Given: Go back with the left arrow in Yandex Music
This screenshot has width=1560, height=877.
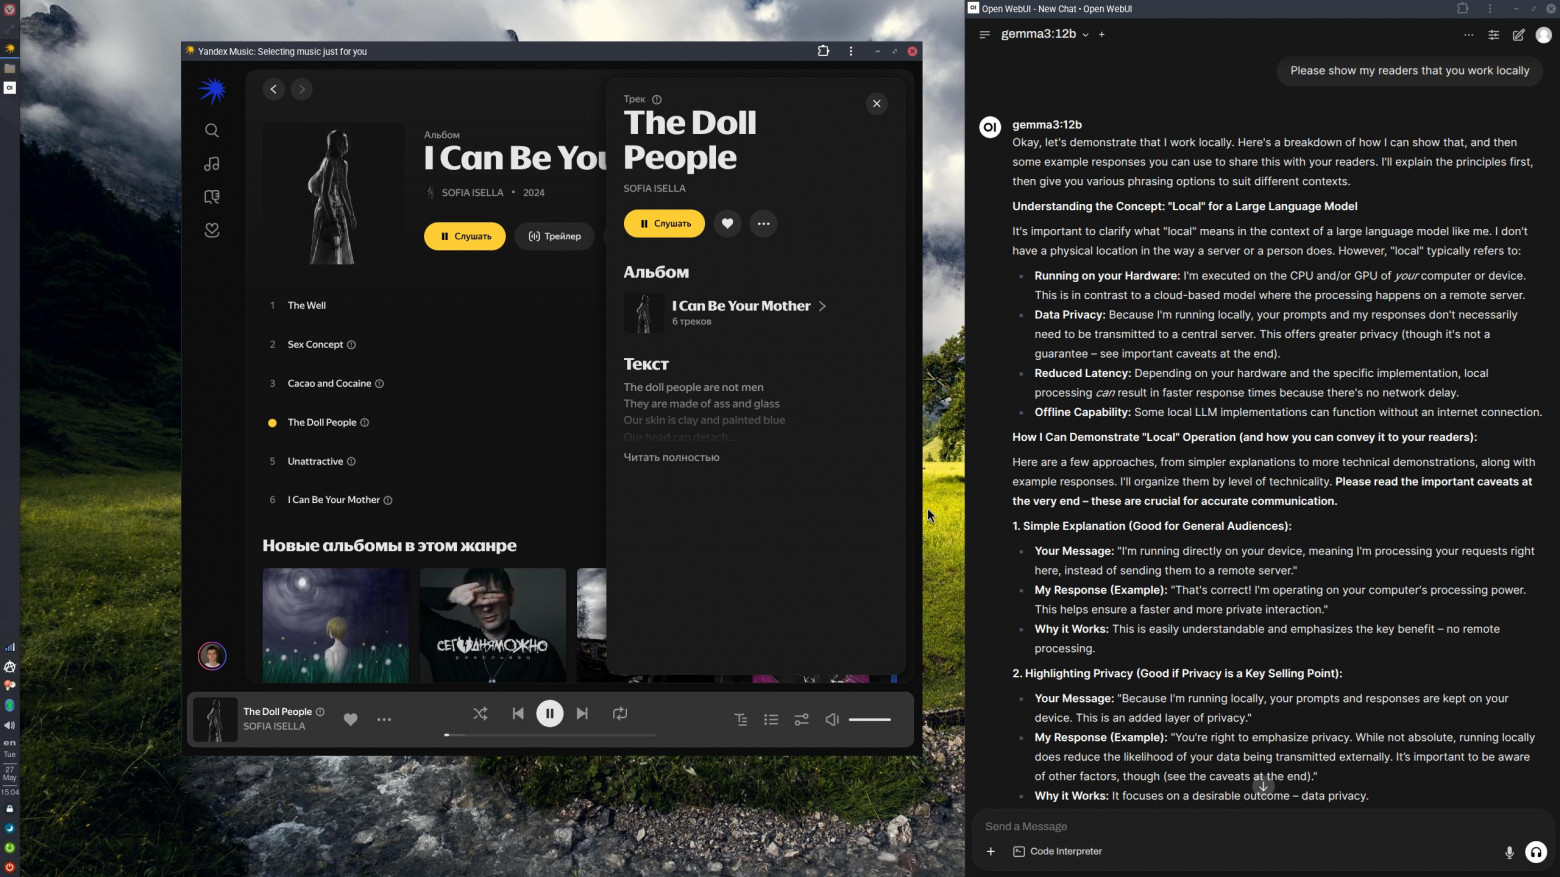Looking at the screenshot, I should tap(273, 89).
